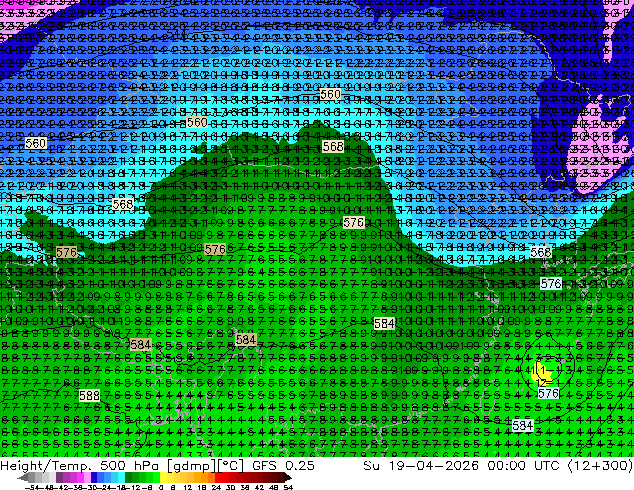Click the bright yellow swatch in color scale

(163, 477)
